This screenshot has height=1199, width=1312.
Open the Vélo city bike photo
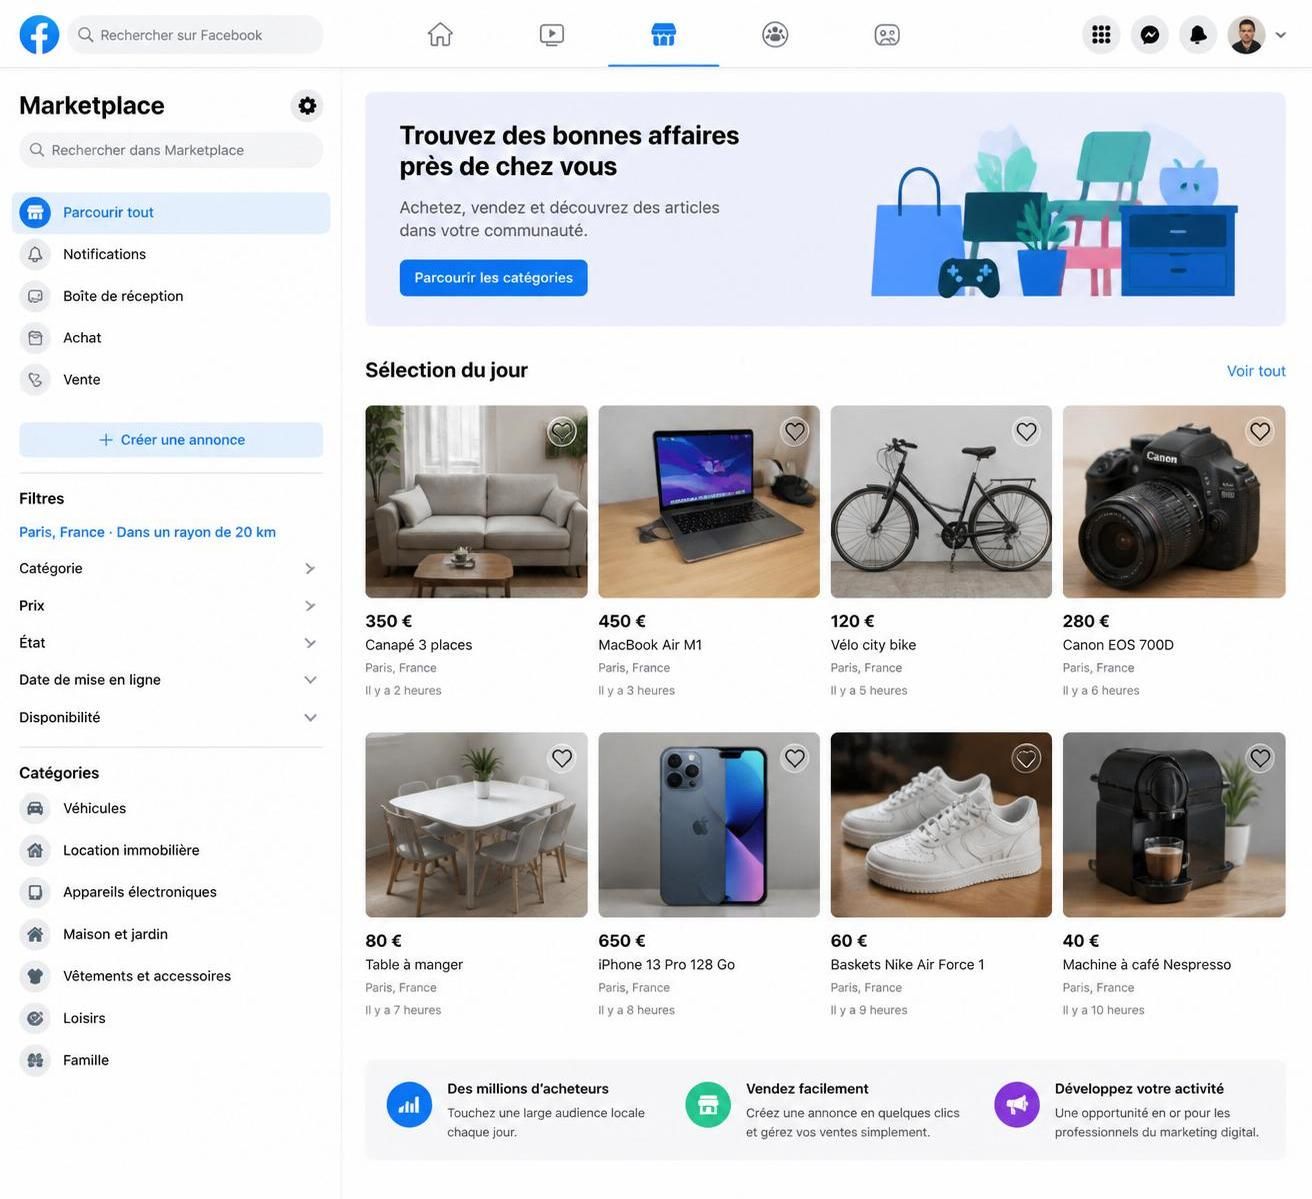click(x=941, y=502)
